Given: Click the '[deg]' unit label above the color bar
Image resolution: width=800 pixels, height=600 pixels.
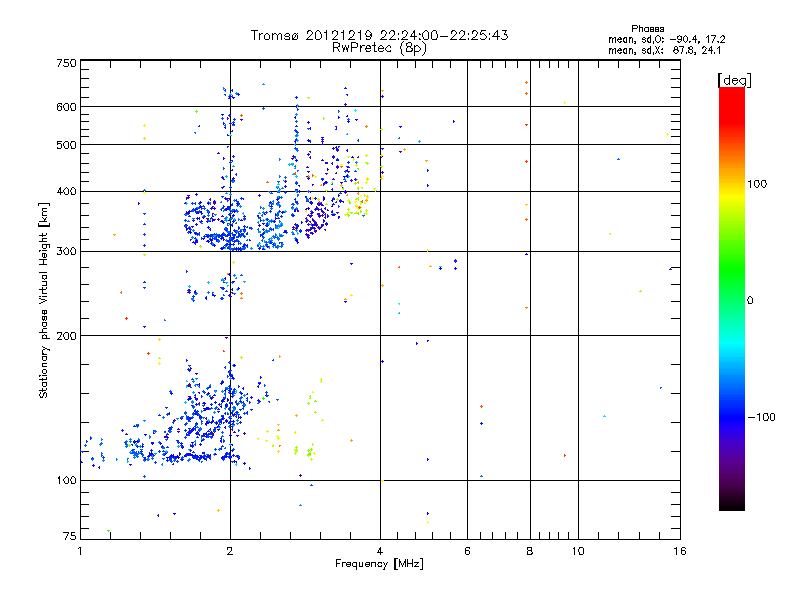Looking at the screenshot, I should [734, 80].
